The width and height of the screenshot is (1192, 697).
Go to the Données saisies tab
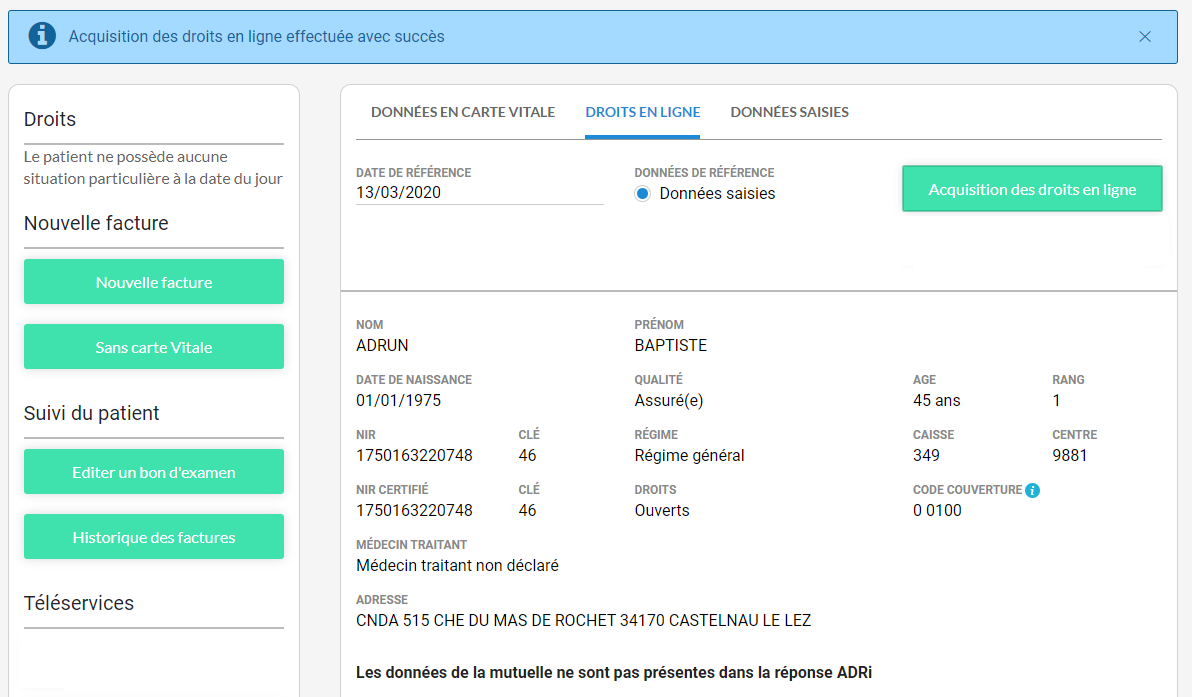click(789, 112)
